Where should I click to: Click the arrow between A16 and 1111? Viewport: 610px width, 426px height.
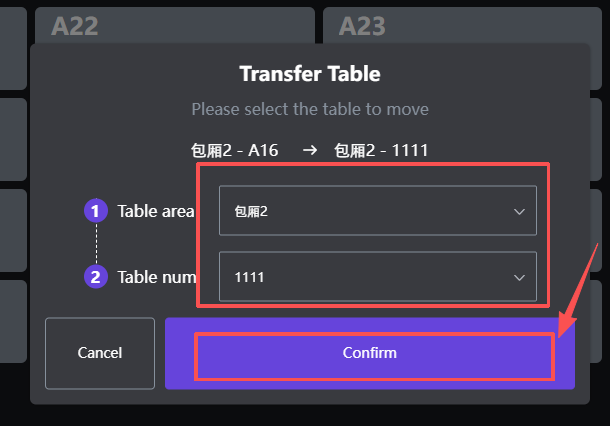(310, 151)
